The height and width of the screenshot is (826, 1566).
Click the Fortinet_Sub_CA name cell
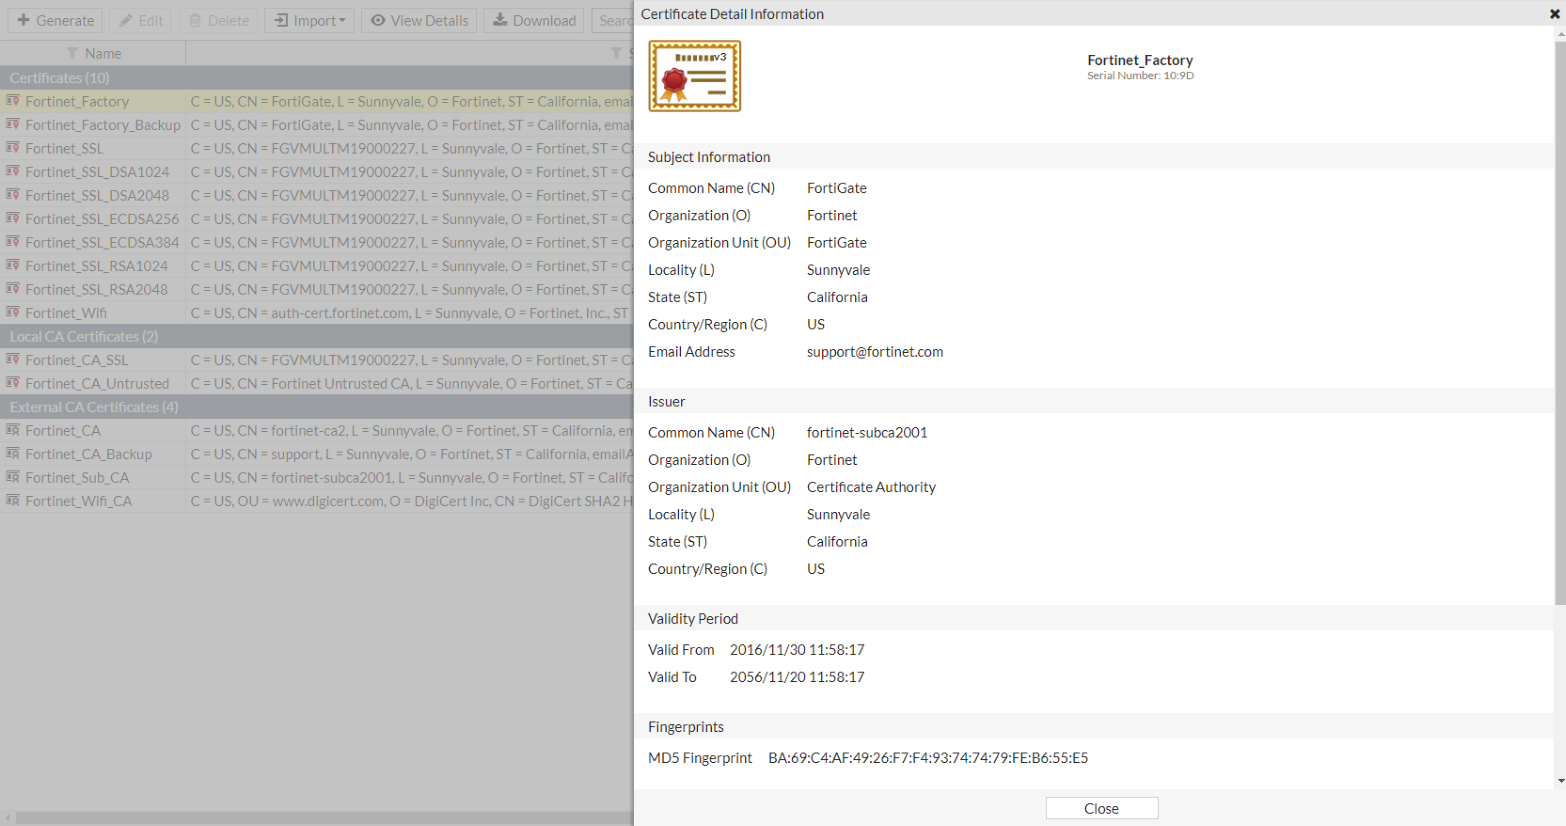(77, 477)
